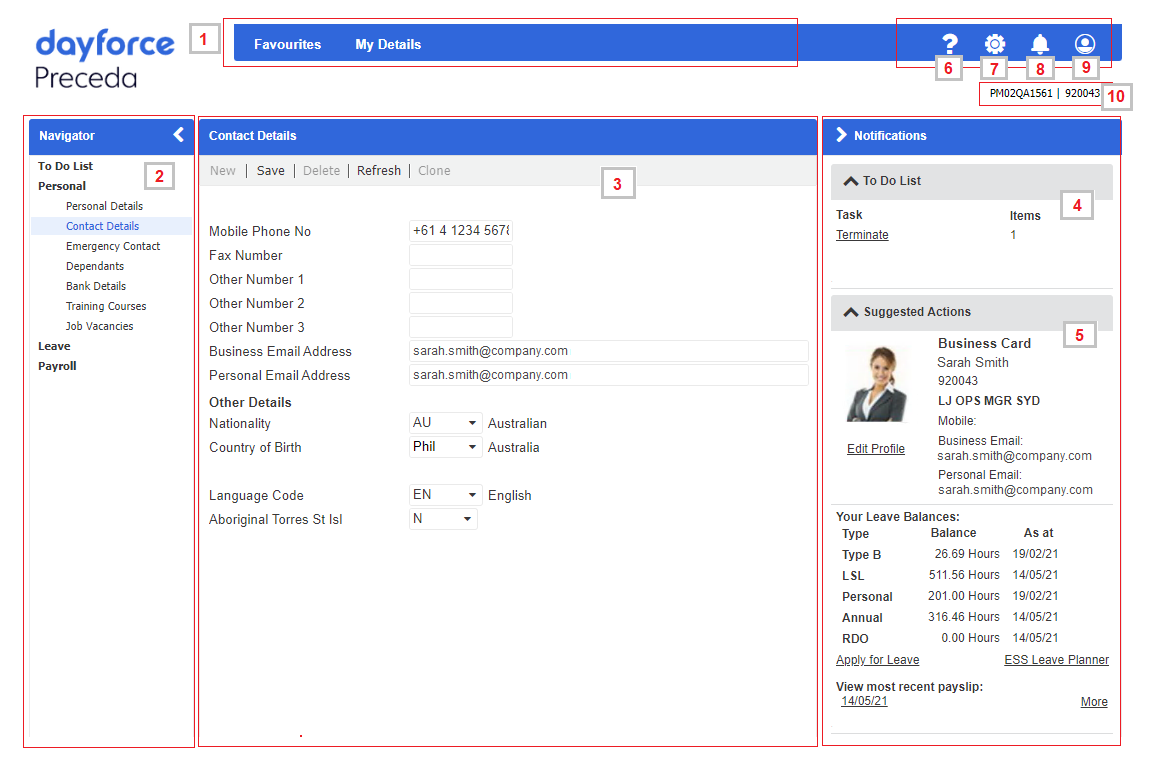Open the Help question mark icon
The width and height of the screenshot is (1150, 770).
point(950,44)
